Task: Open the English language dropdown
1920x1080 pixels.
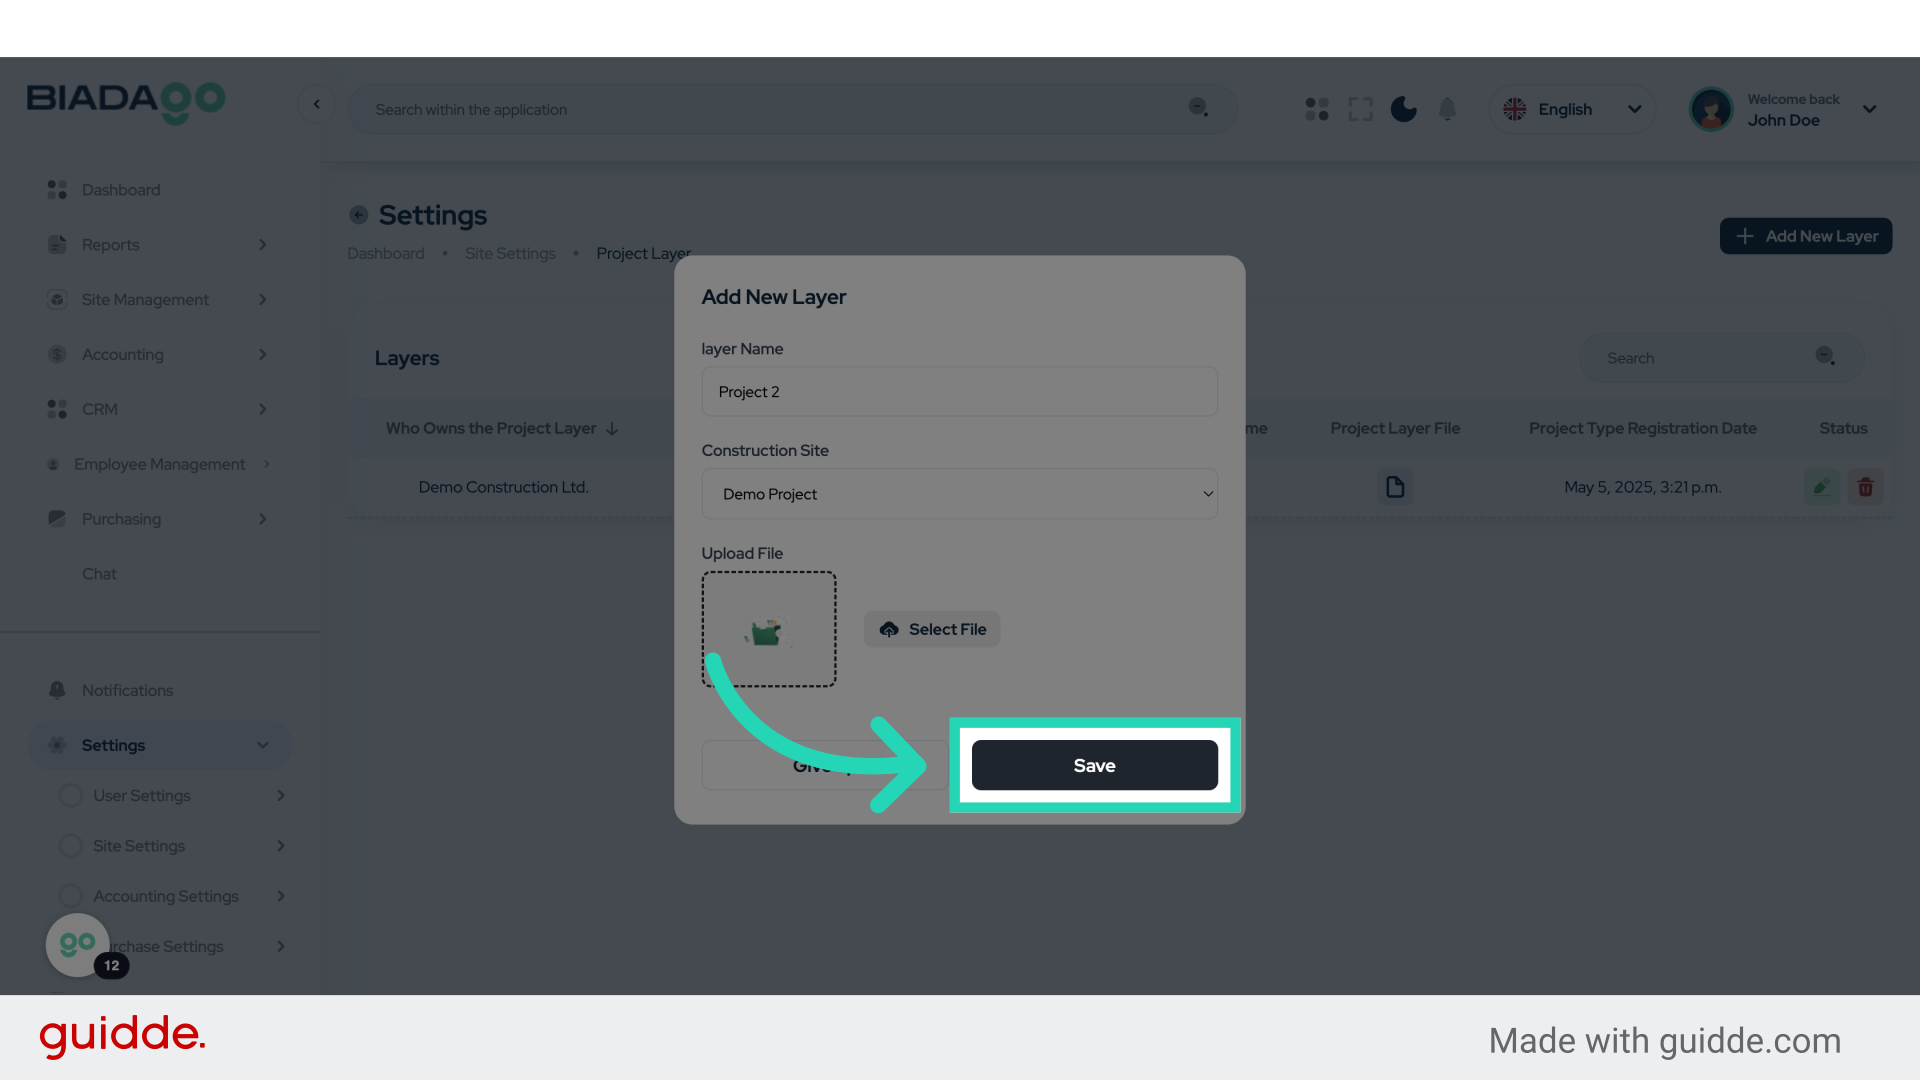Action: point(1572,109)
